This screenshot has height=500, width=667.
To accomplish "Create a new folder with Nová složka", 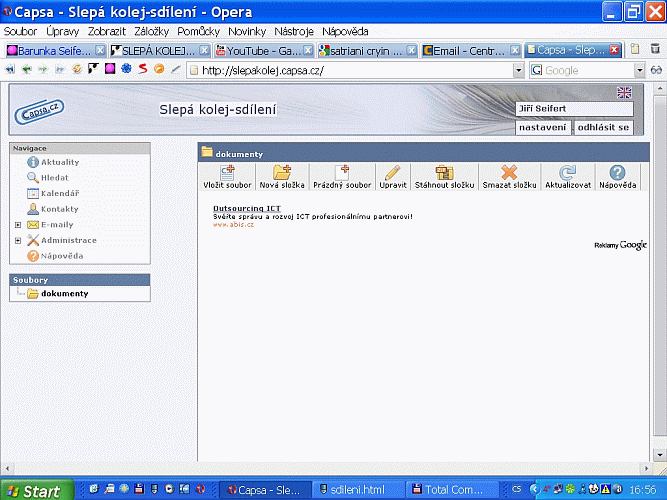I will [x=283, y=174].
